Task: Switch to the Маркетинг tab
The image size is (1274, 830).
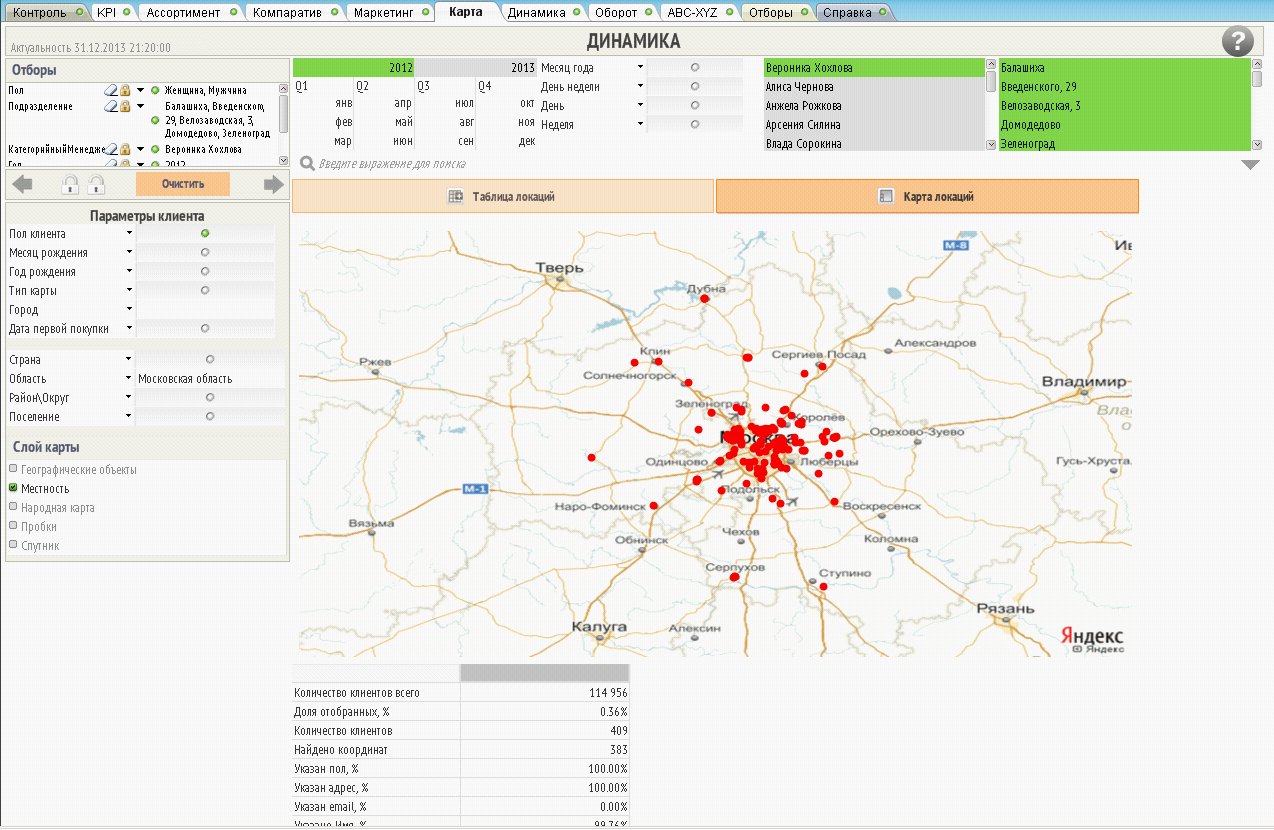Action: point(391,13)
